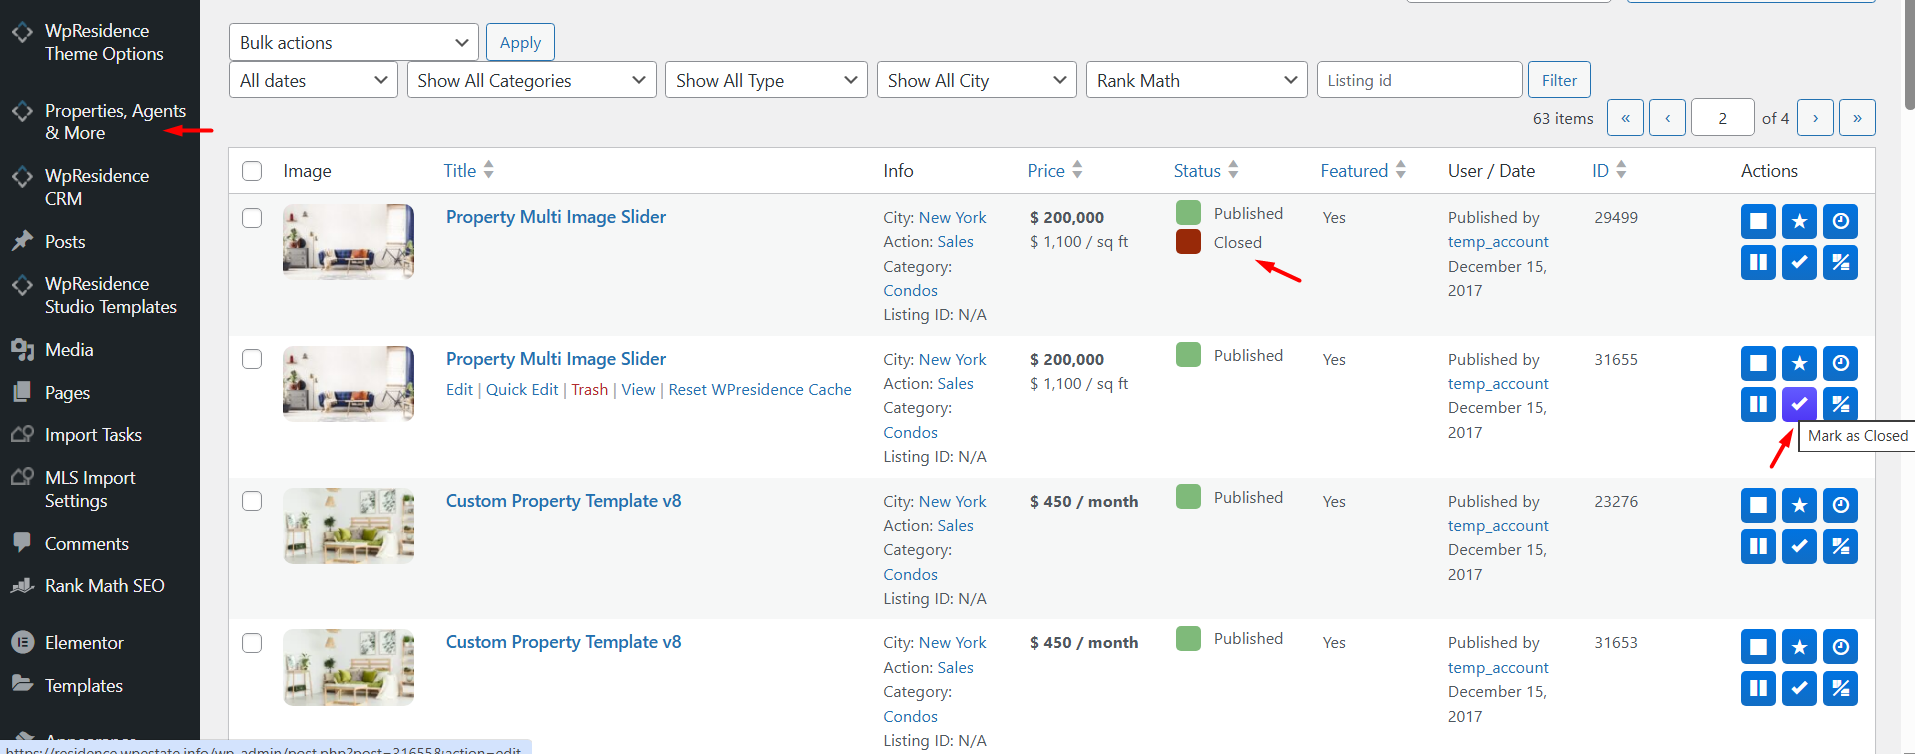1915x754 pixels.
Task: Click the pause icon for listing 23276
Action: click(x=1757, y=546)
